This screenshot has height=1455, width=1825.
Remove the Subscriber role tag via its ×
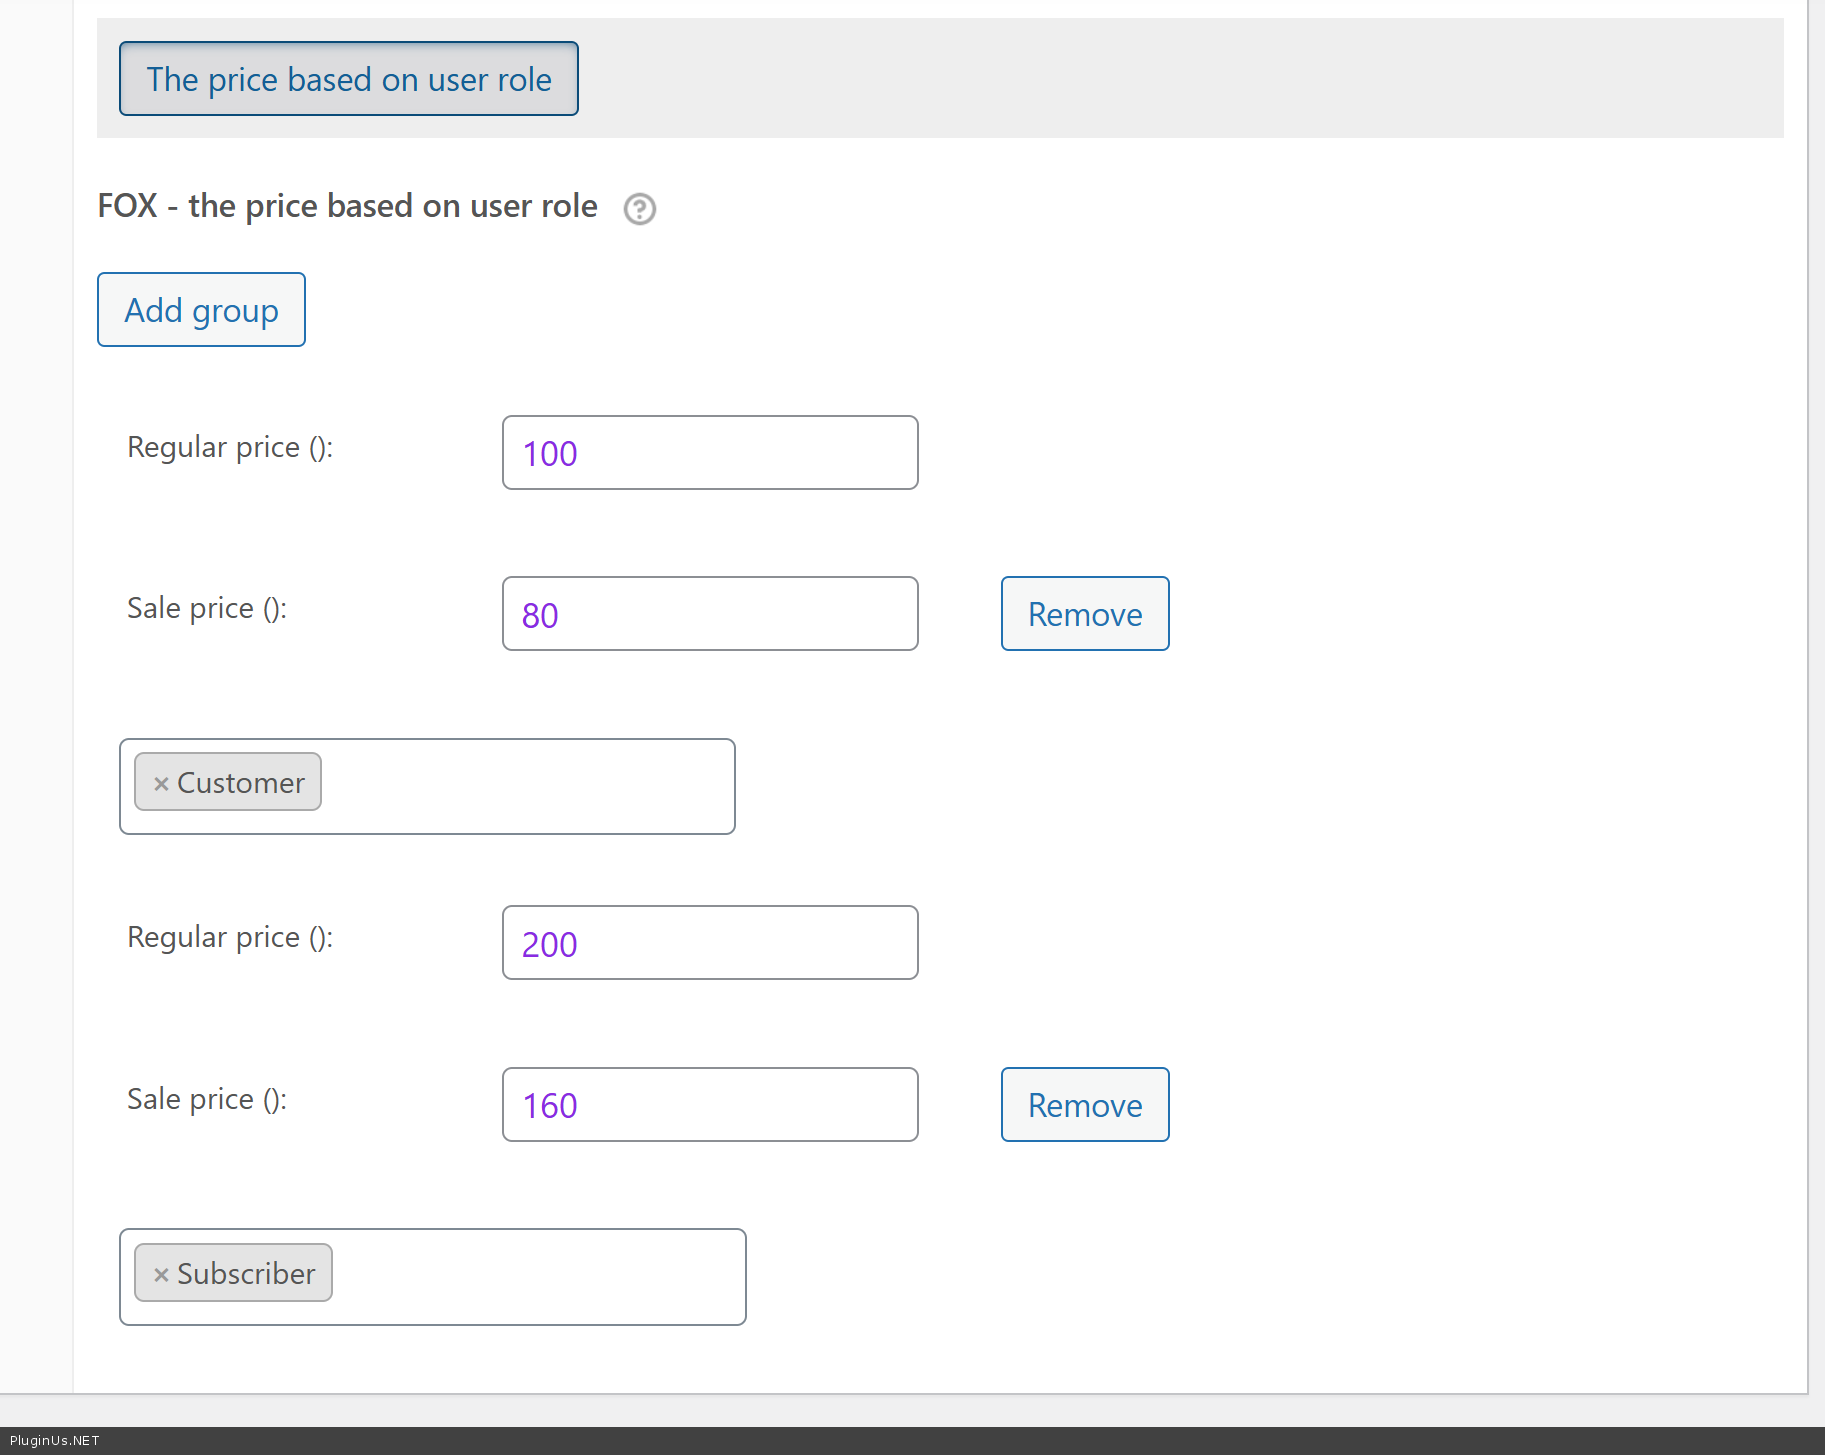(161, 1275)
